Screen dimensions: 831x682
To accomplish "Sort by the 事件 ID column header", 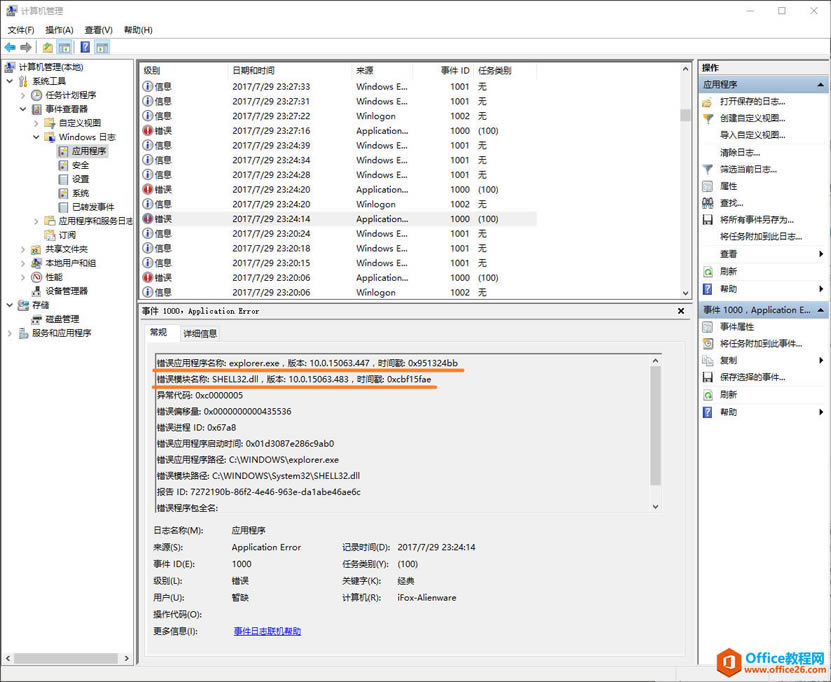I will pos(455,71).
